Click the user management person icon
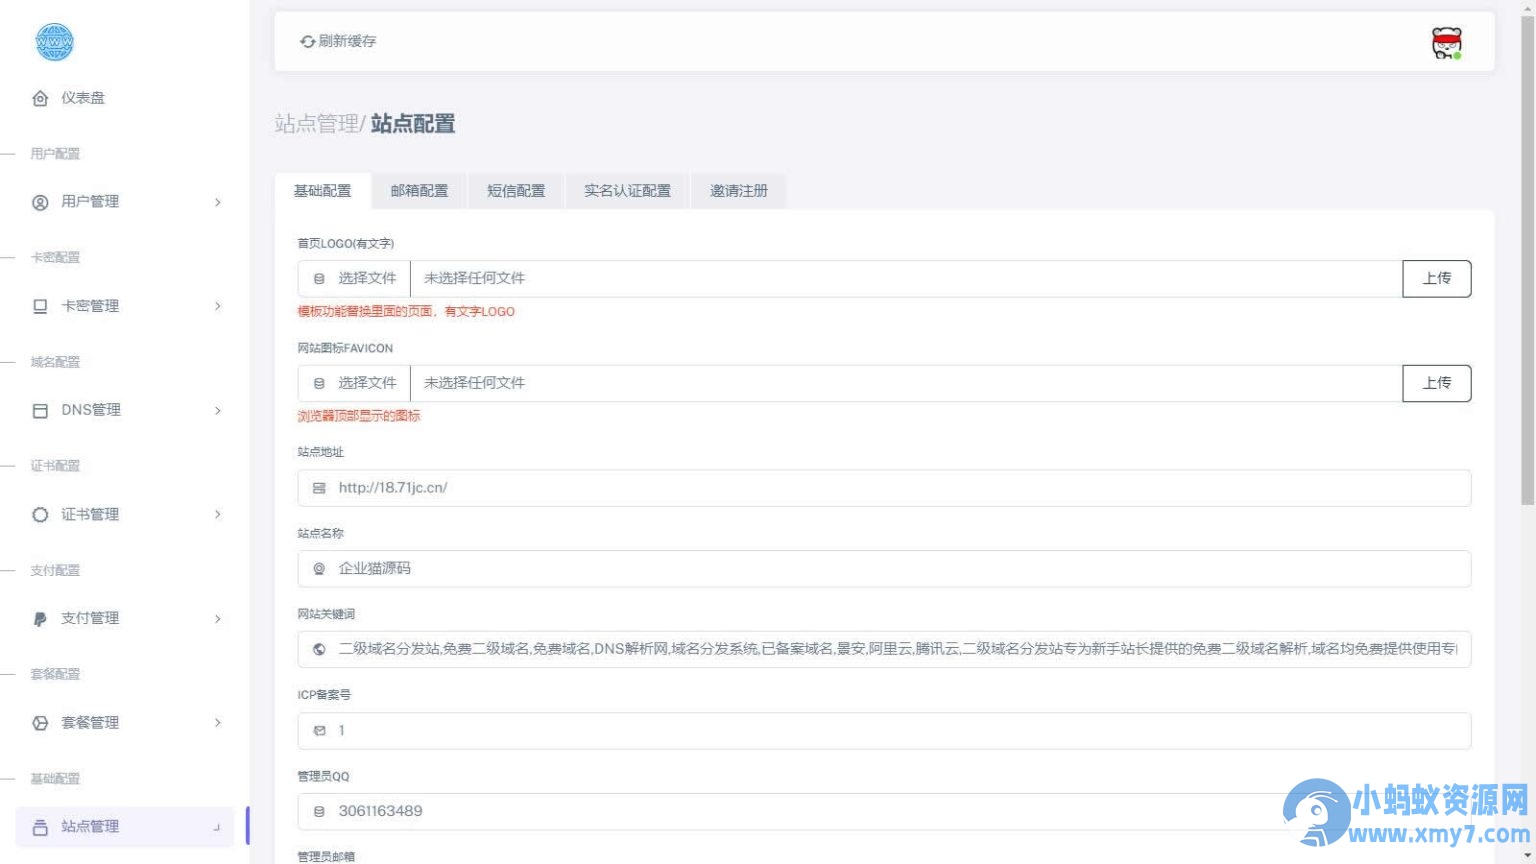The width and height of the screenshot is (1536, 864). coord(40,202)
